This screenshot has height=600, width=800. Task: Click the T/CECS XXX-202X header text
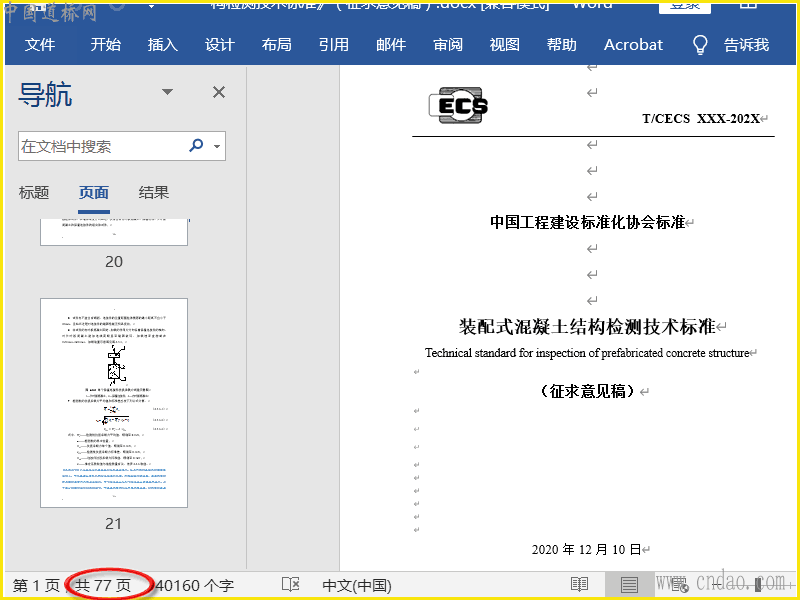[x=701, y=118]
